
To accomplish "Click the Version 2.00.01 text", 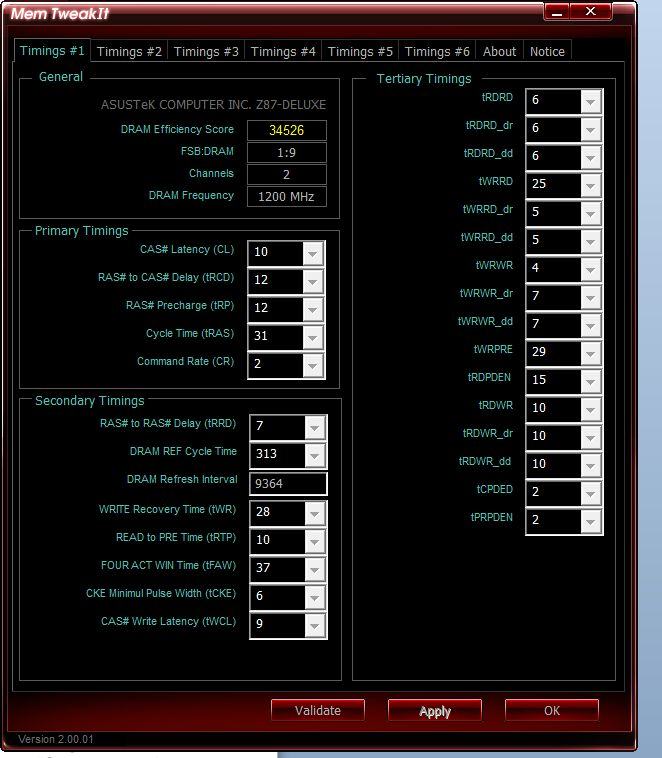I will pyautogui.click(x=56, y=739).
